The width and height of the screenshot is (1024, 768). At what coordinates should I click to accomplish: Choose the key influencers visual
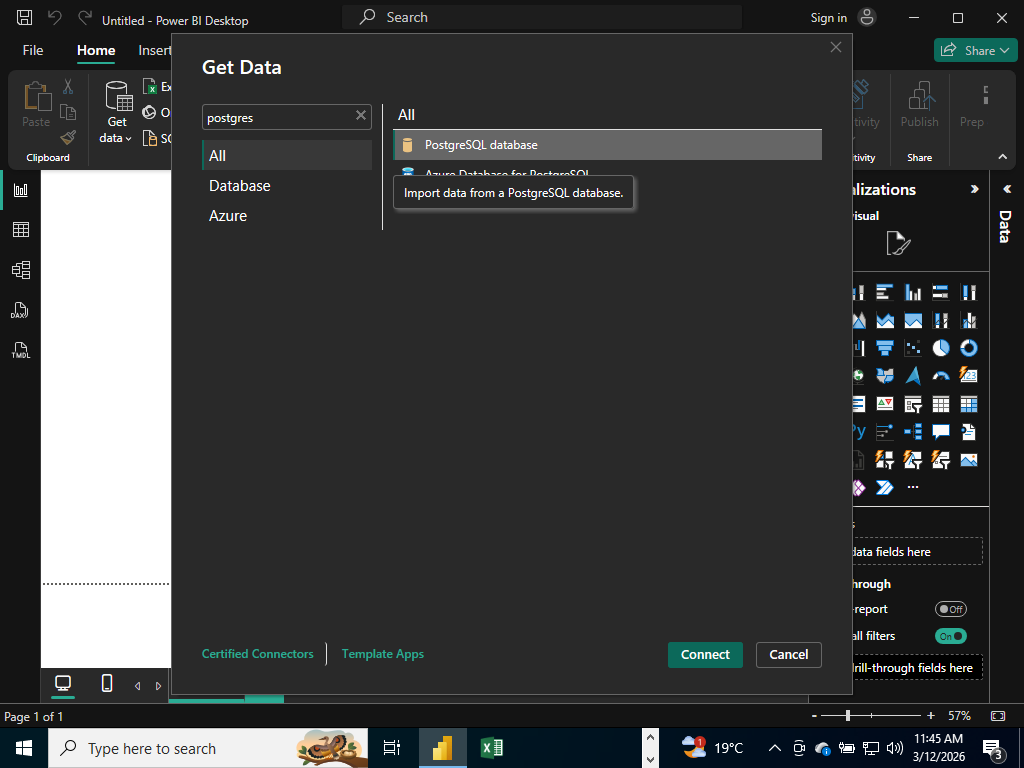(885, 432)
